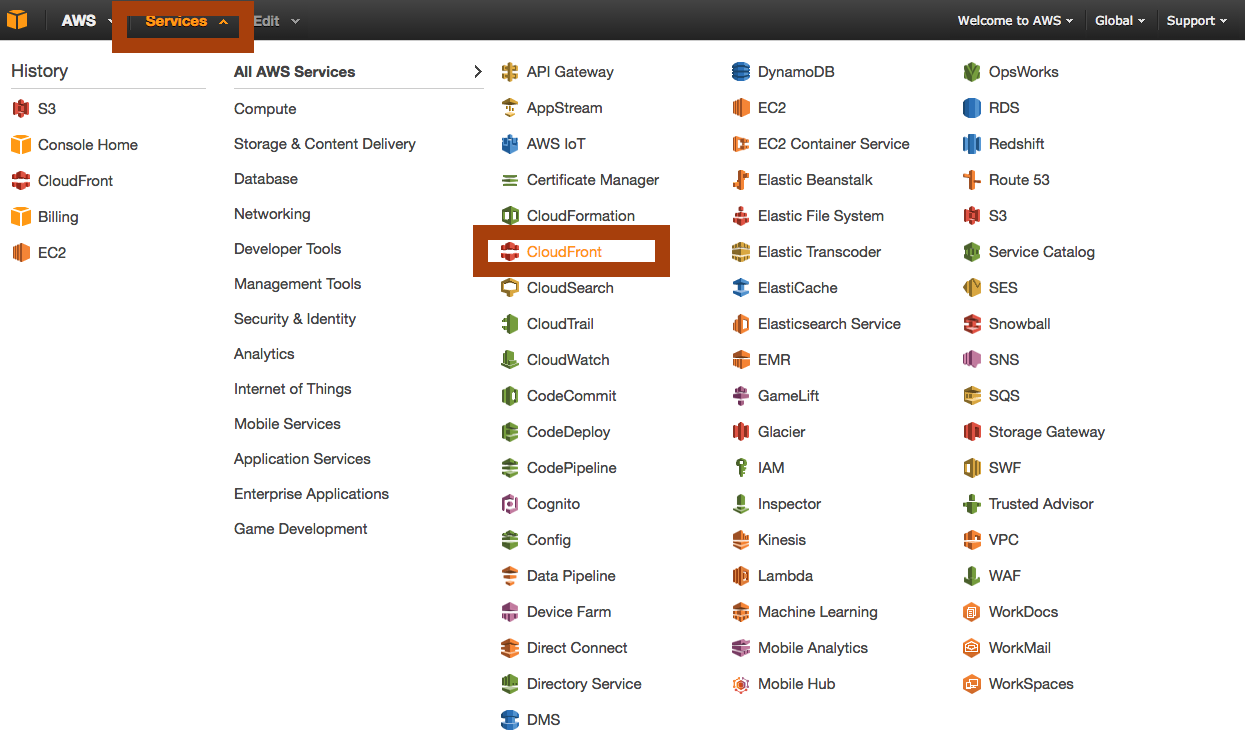
Task: Click the AWS cube logo icon
Action: click(x=19, y=20)
